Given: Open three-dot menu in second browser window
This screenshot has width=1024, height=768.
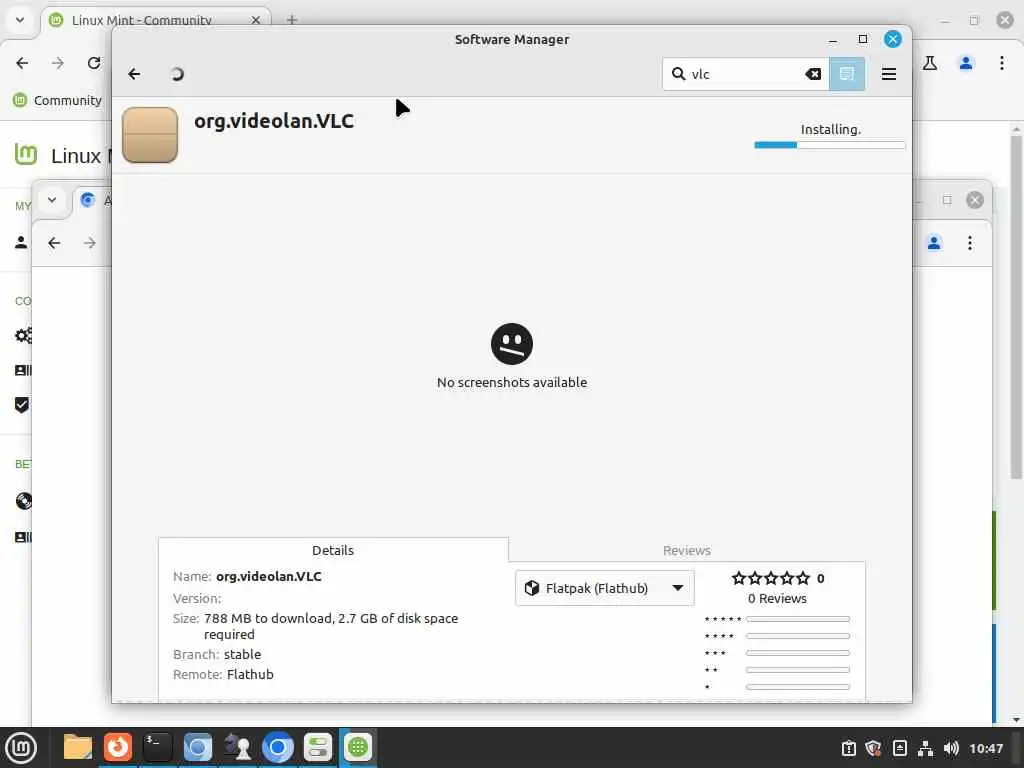Looking at the screenshot, I should [x=970, y=243].
